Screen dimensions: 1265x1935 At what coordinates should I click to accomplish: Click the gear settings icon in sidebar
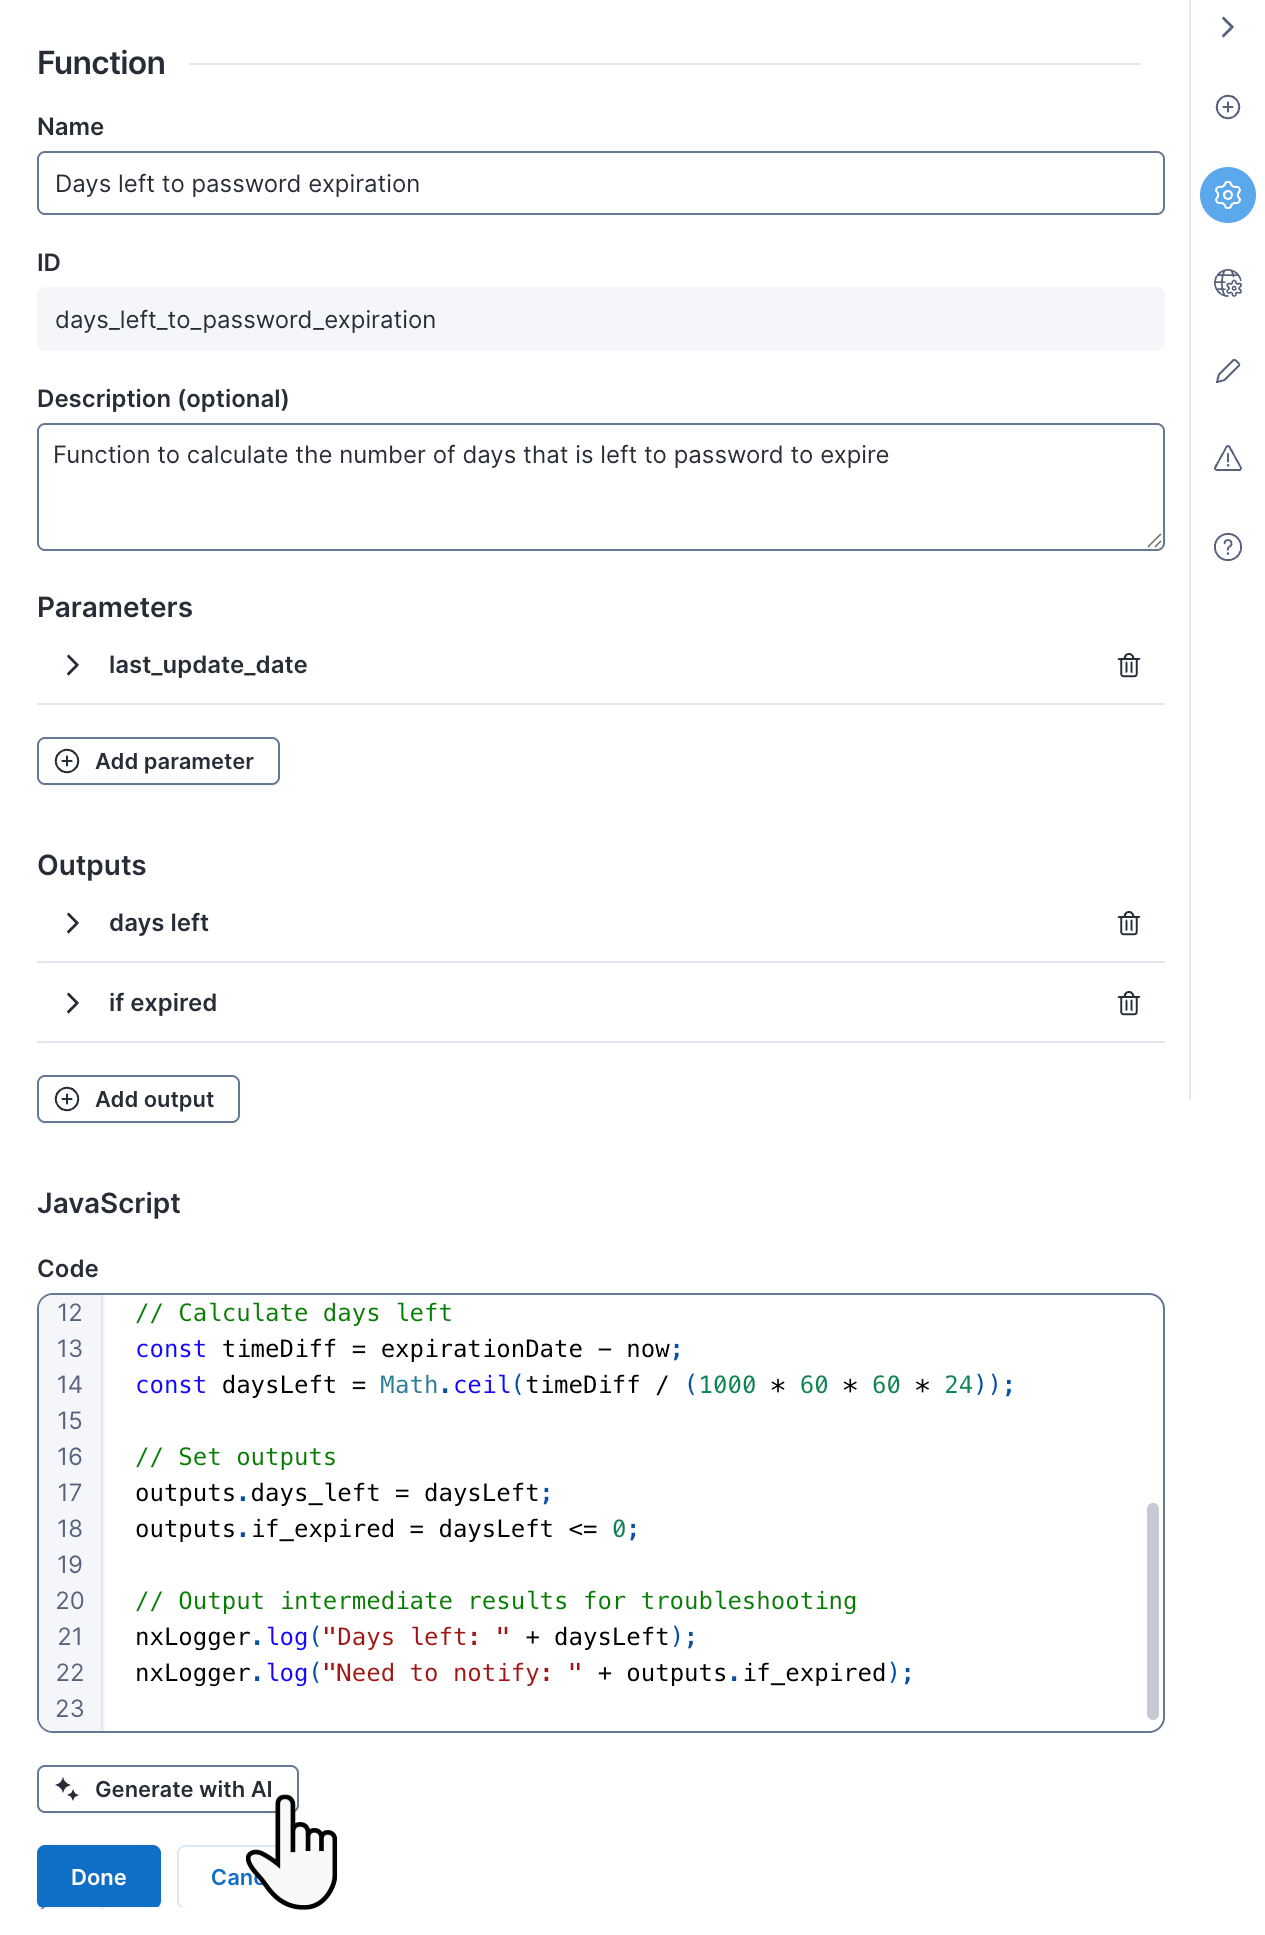pos(1227,195)
